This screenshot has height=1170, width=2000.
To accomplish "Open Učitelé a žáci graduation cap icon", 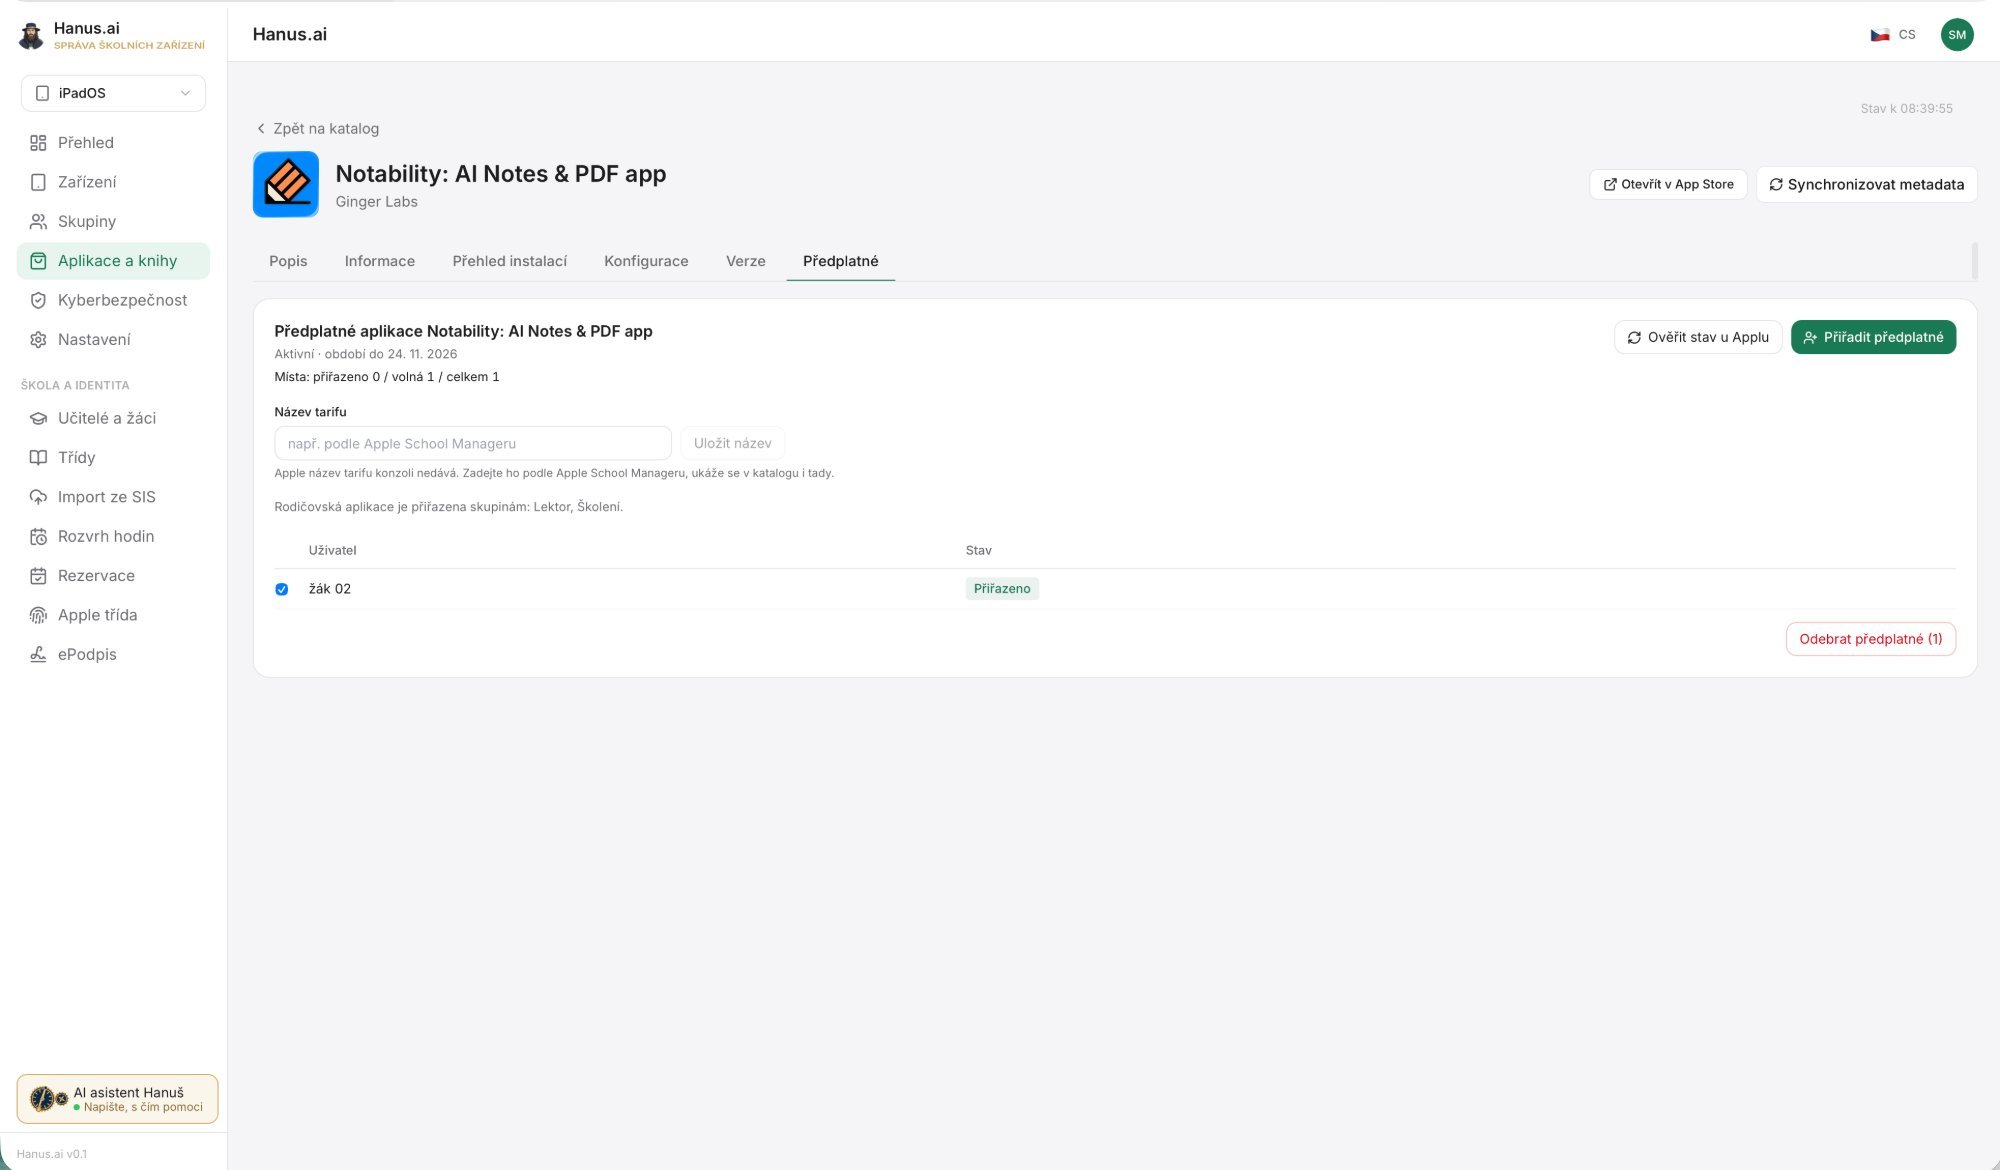I will point(38,418).
